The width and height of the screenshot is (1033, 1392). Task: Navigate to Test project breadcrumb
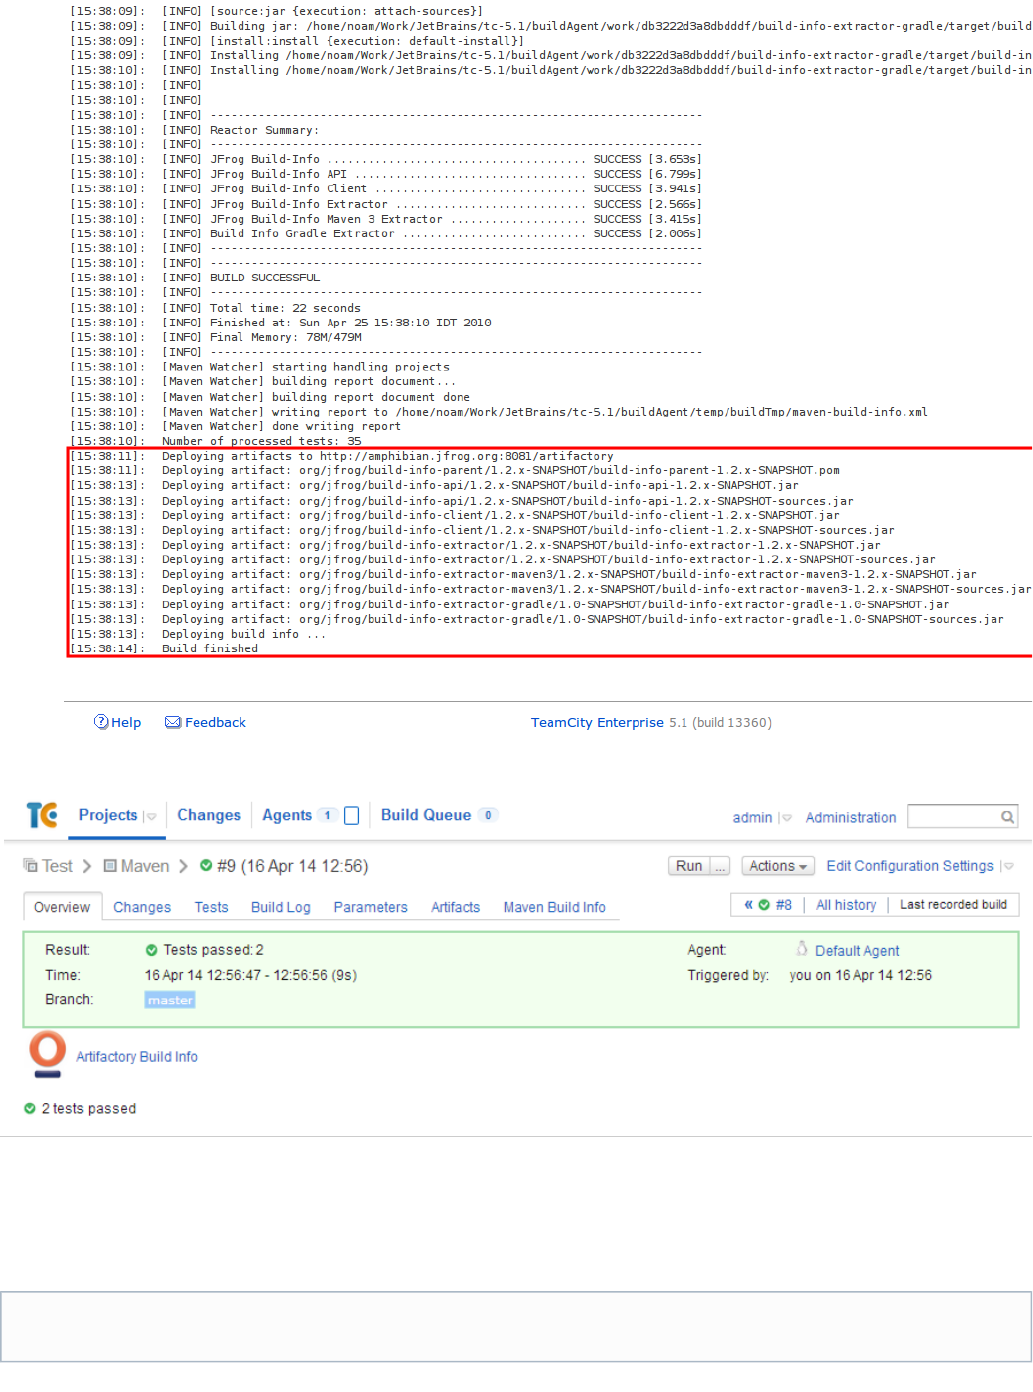57,866
